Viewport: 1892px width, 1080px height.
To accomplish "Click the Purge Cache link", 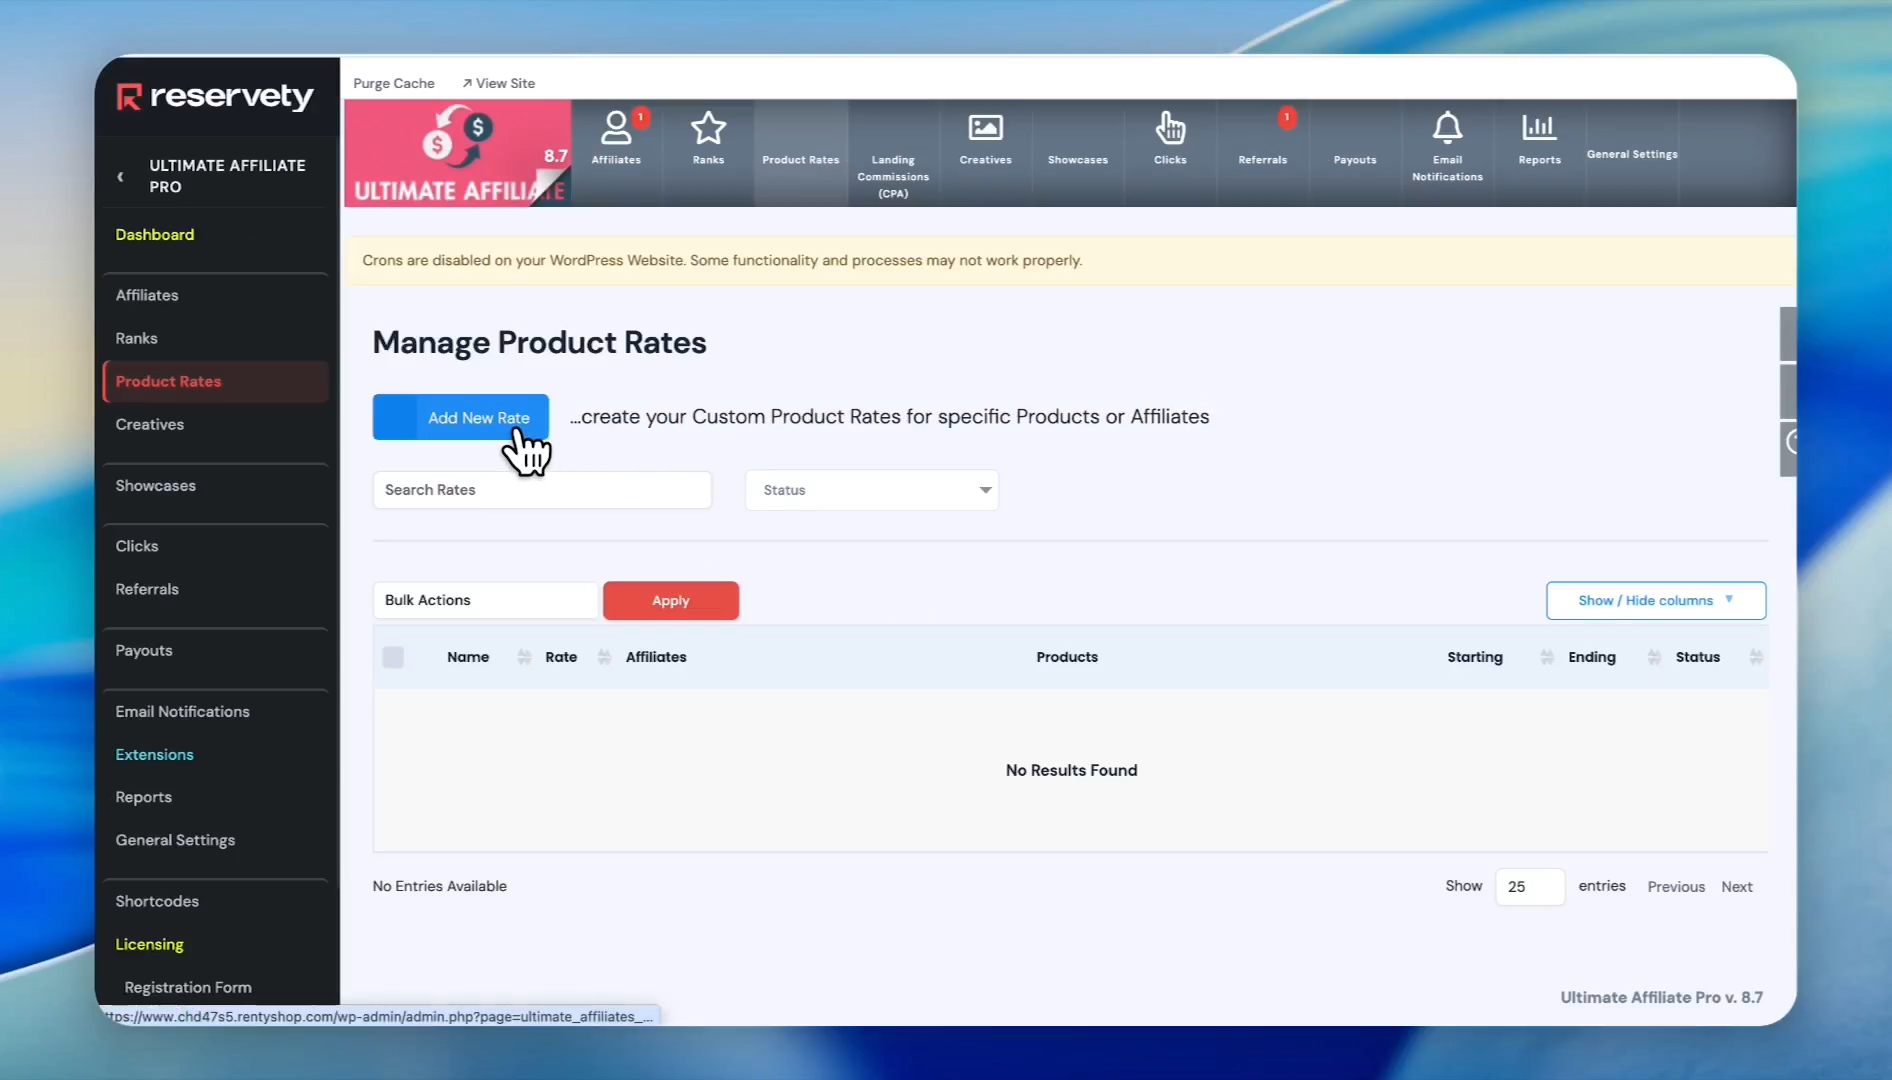I will [x=394, y=83].
